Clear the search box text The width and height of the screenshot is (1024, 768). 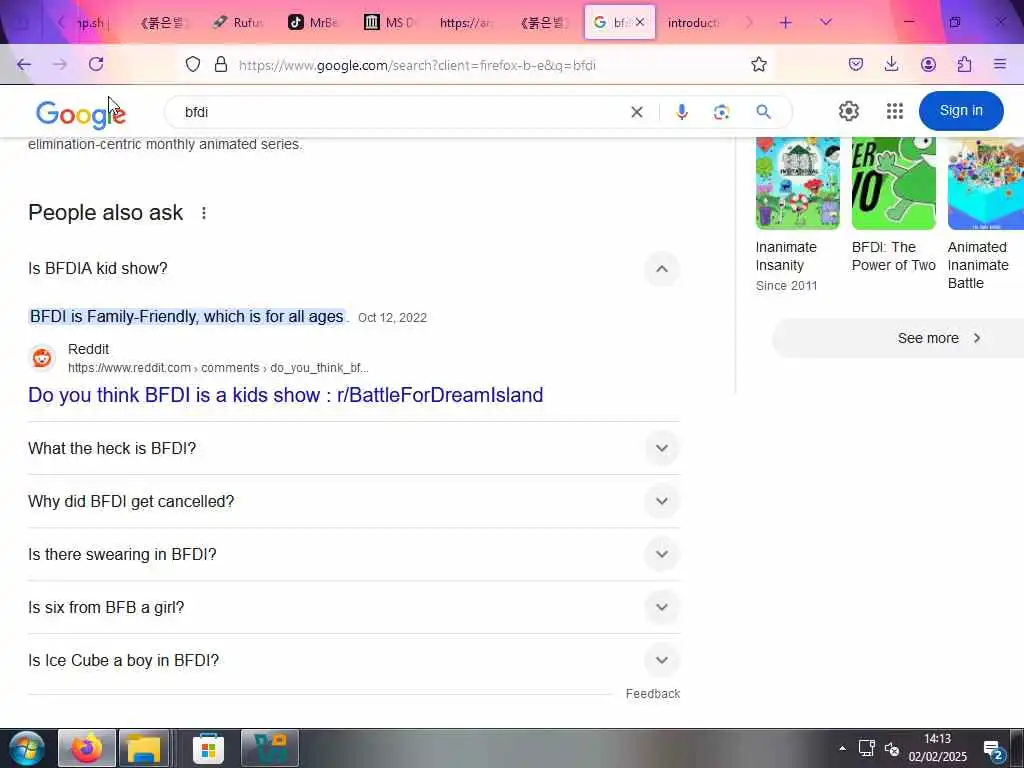637,112
